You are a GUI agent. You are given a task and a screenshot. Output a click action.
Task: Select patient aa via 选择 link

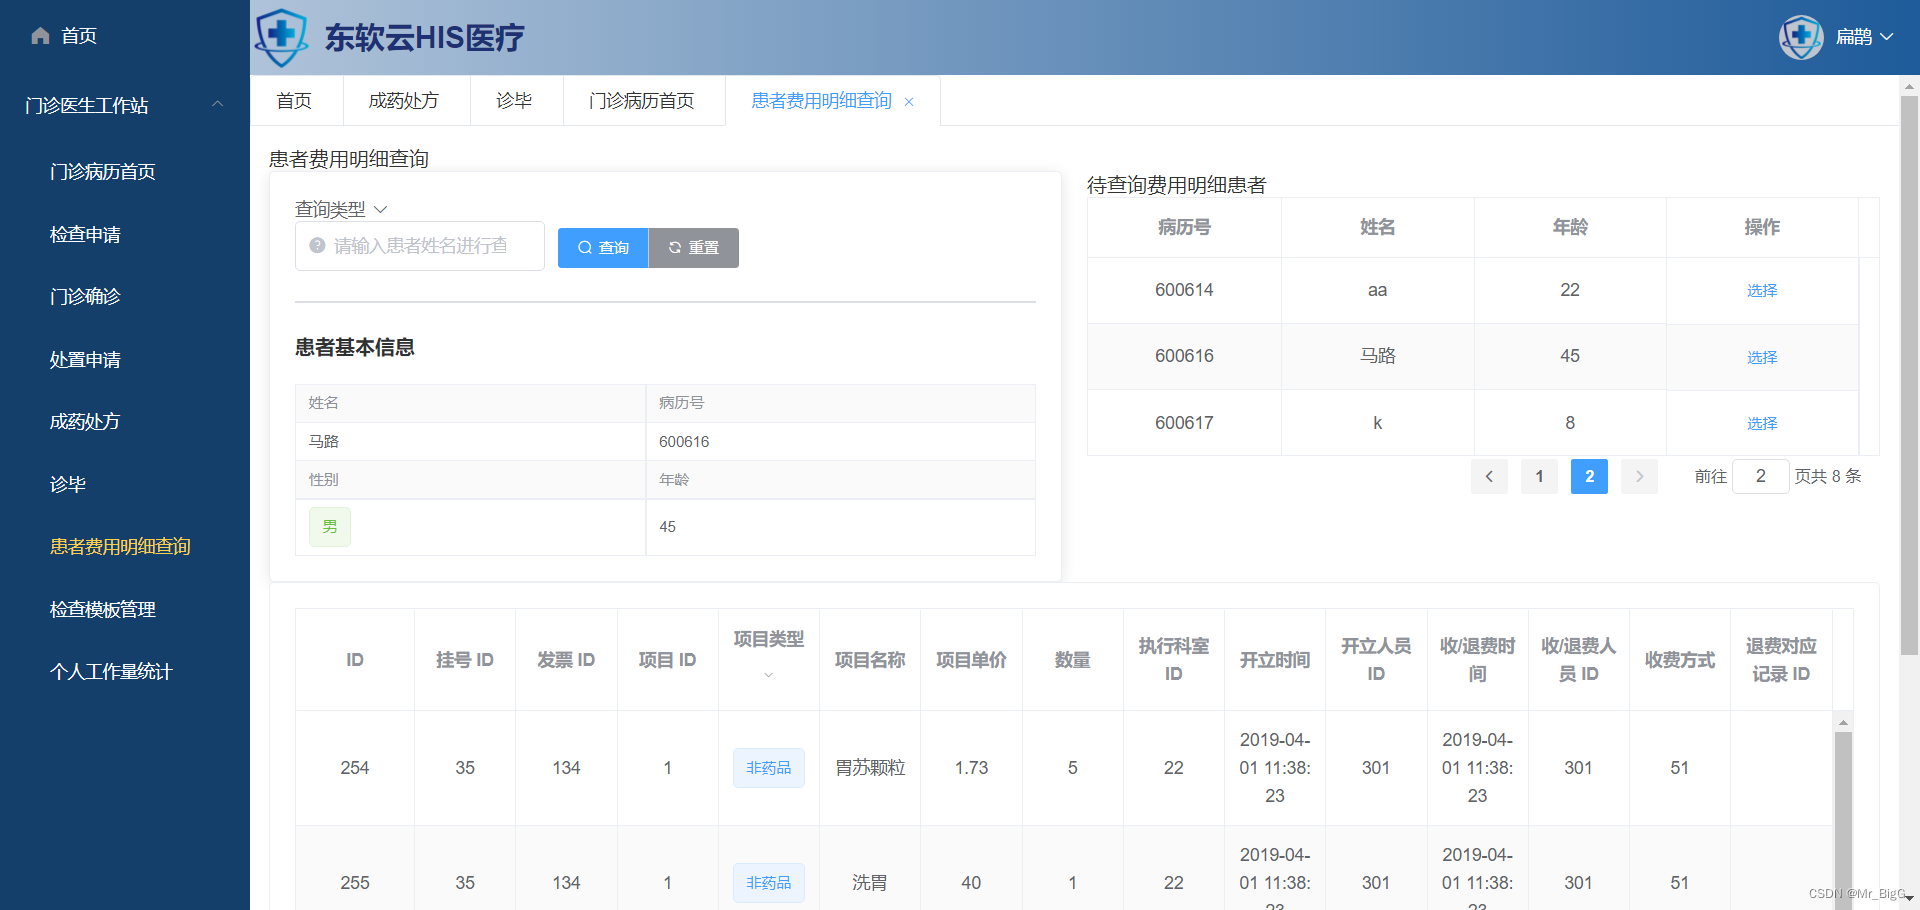tap(1762, 290)
